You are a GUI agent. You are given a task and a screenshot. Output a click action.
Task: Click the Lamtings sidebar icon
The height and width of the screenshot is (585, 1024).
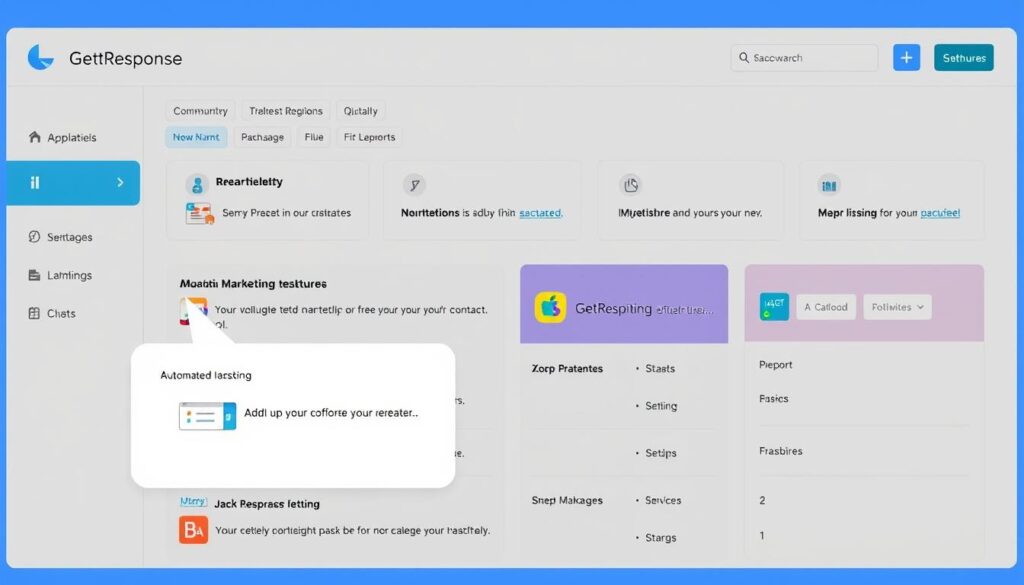(x=35, y=275)
